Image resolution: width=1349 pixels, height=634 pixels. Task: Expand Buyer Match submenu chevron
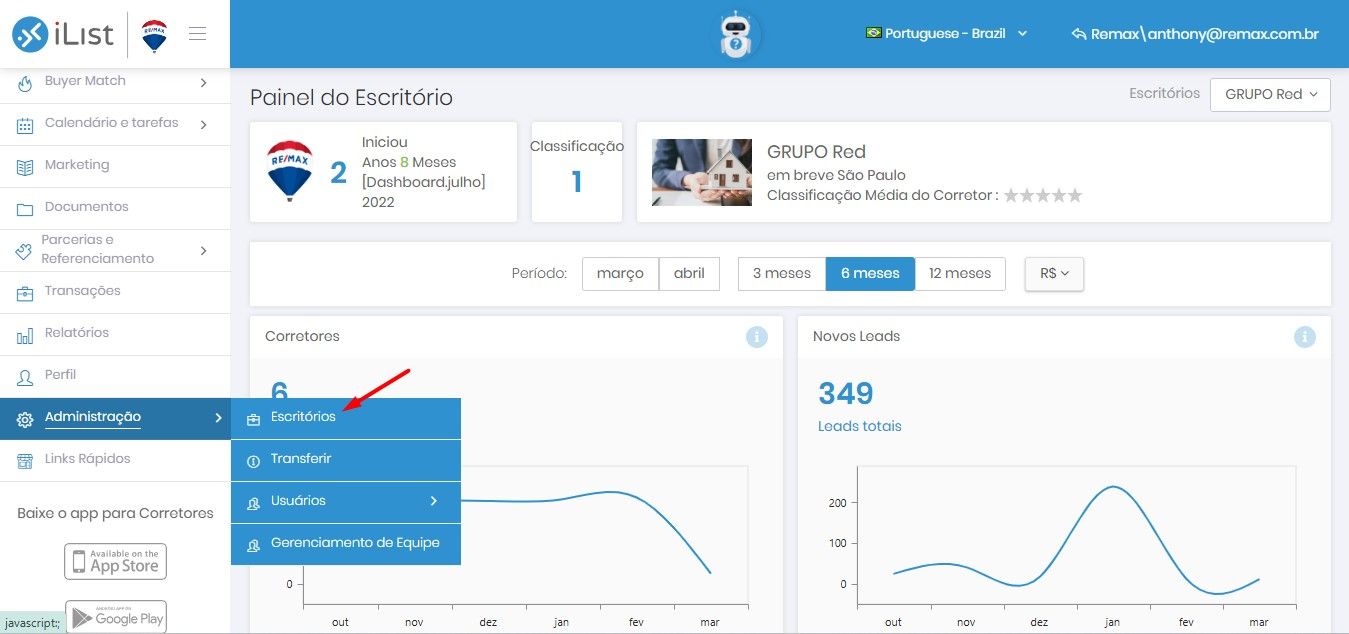[203, 82]
